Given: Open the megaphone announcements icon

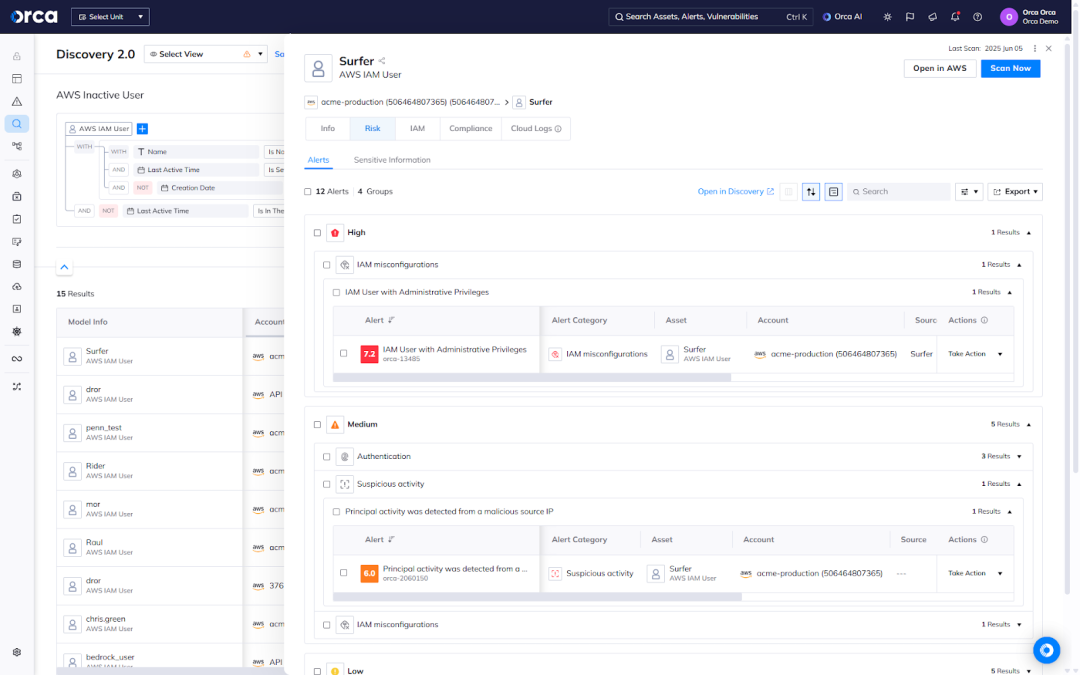Looking at the screenshot, I should [x=933, y=17].
